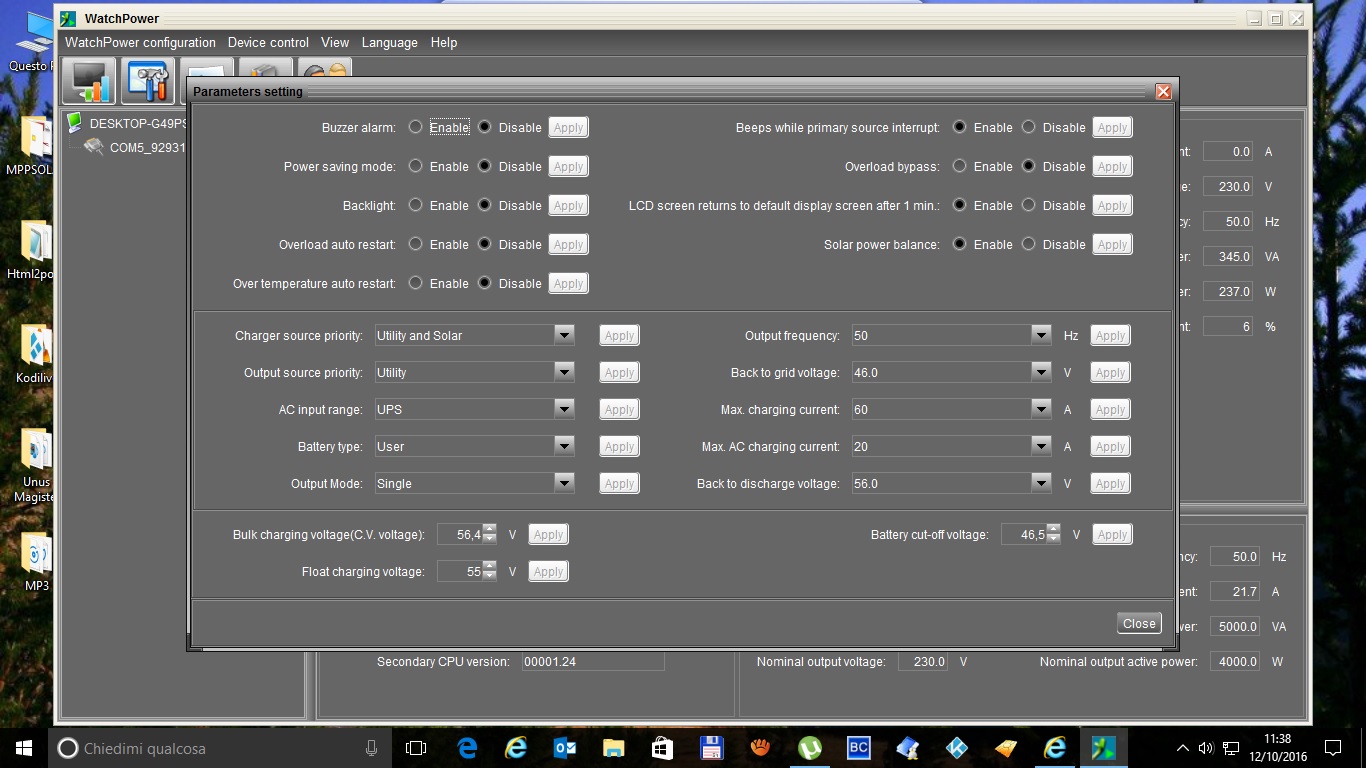The width and height of the screenshot is (1366, 768).
Task: Expand the Back to grid voltage dropdown
Action: click(1040, 372)
